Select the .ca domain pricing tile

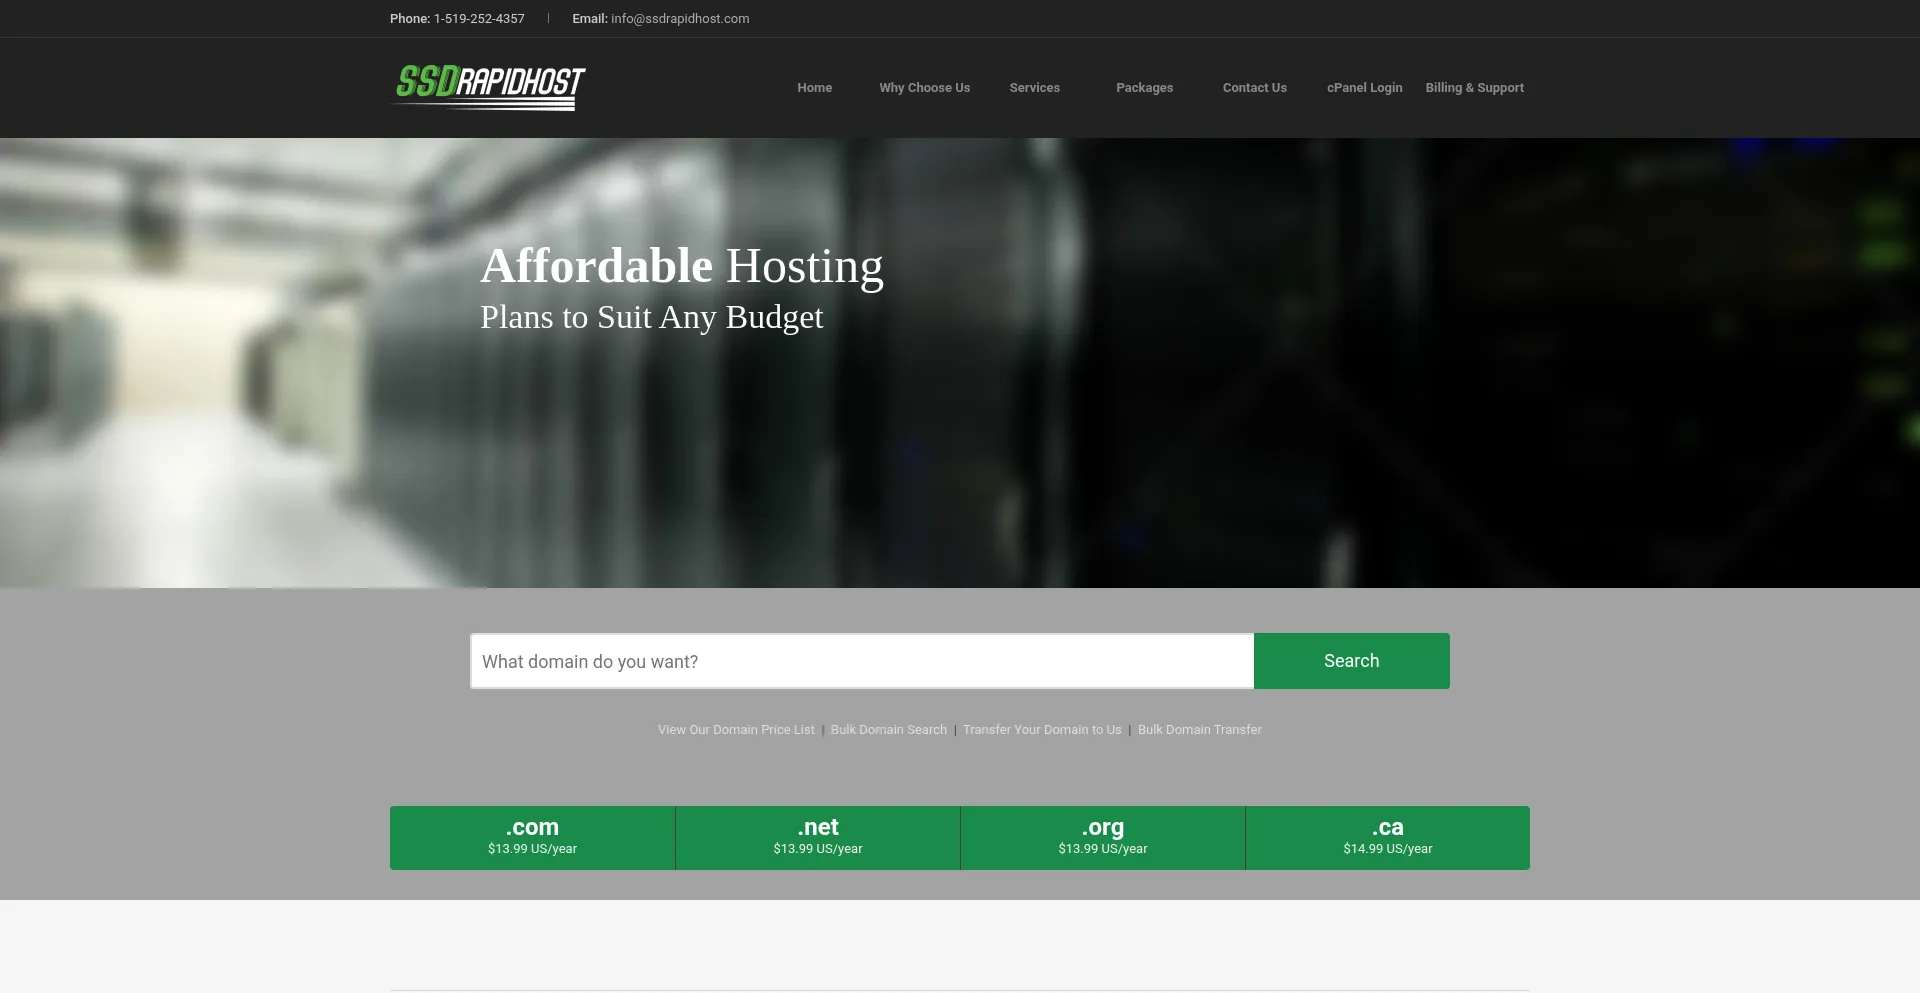click(1387, 837)
